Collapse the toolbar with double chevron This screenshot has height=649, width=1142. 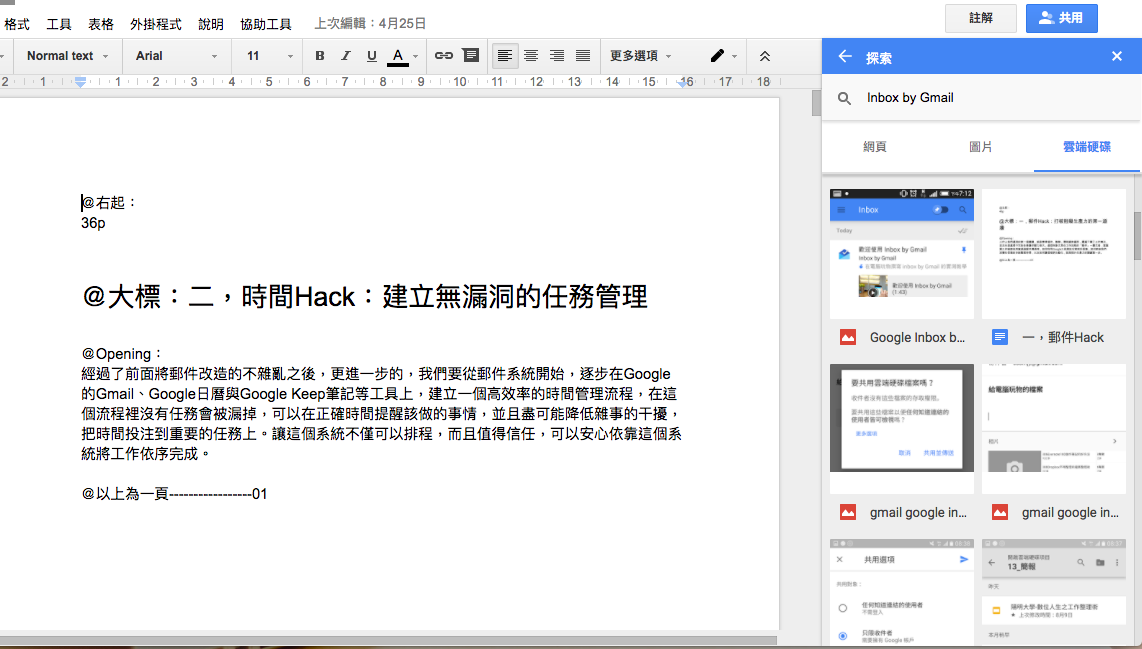(x=765, y=56)
